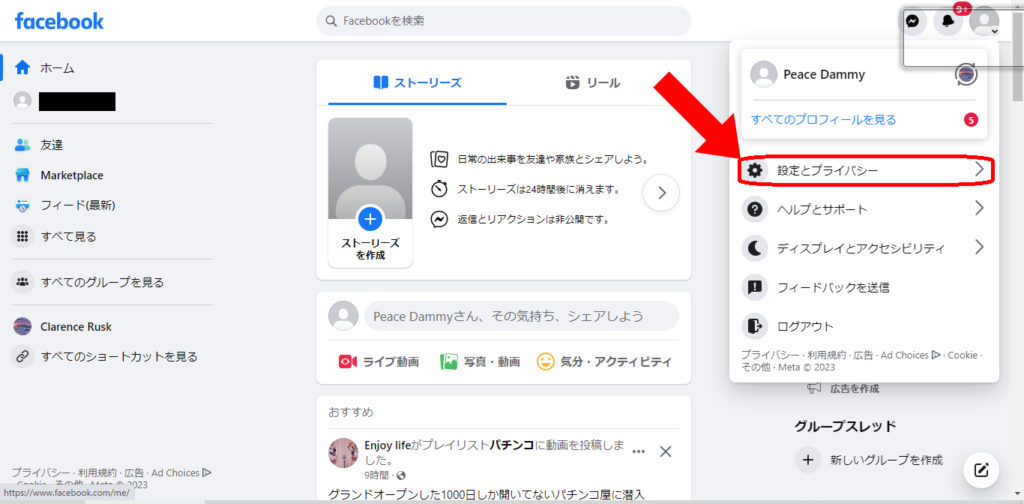Click the post composer text field
The image size is (1024, 504).
[521, 316]
